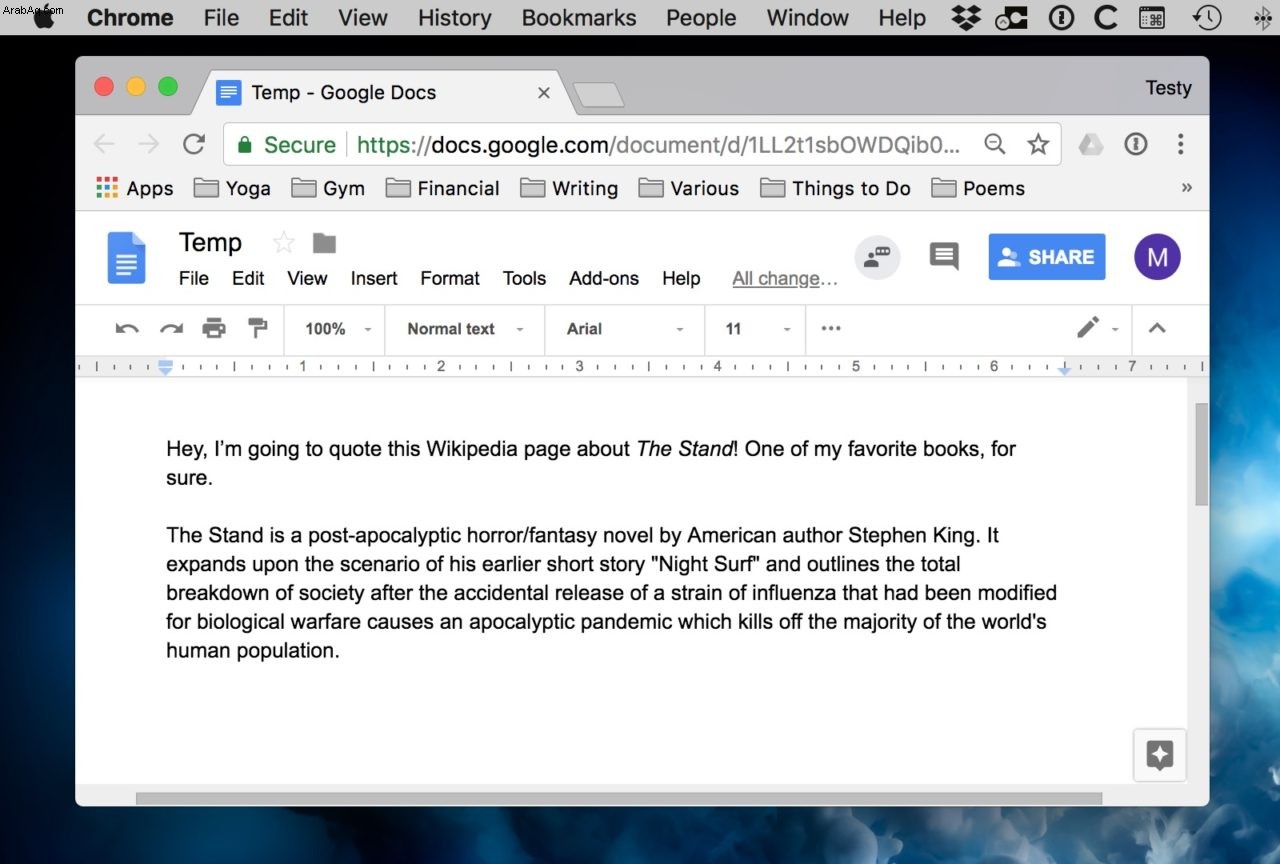This screenshot has width=1280, height=864.
Task: Open the Writing bookmarks folder
Action: [569, 188]
